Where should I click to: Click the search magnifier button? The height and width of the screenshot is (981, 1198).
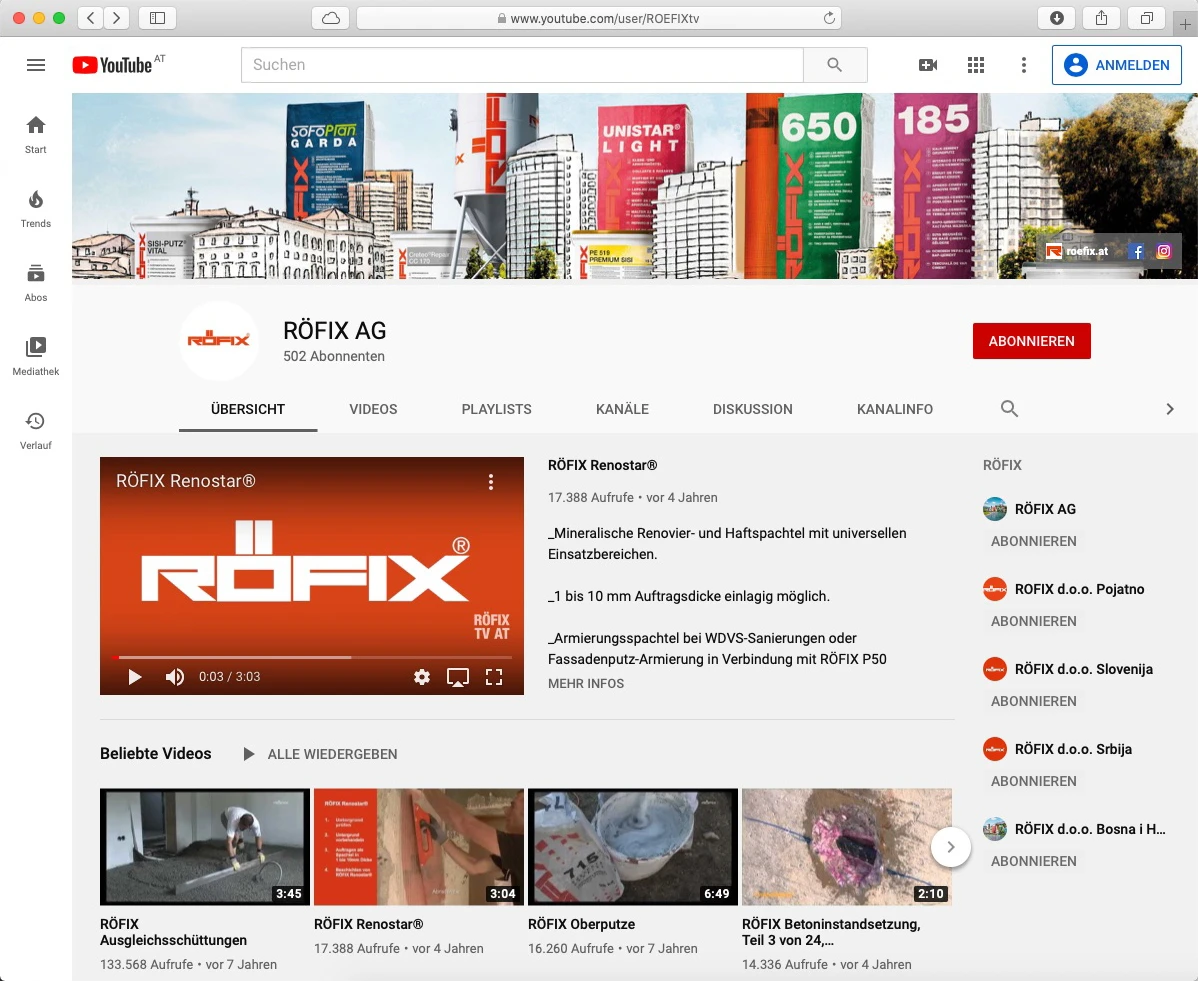835,65
